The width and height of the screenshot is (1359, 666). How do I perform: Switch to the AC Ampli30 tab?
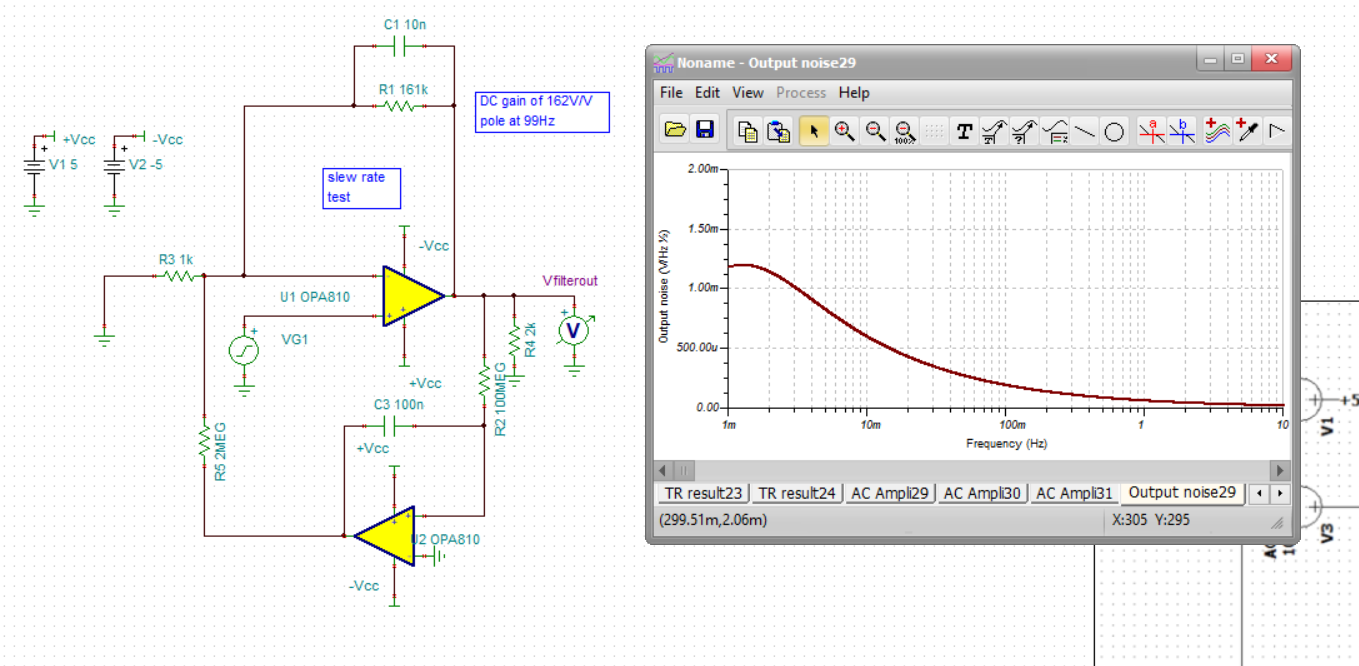[x=981, y=493]
